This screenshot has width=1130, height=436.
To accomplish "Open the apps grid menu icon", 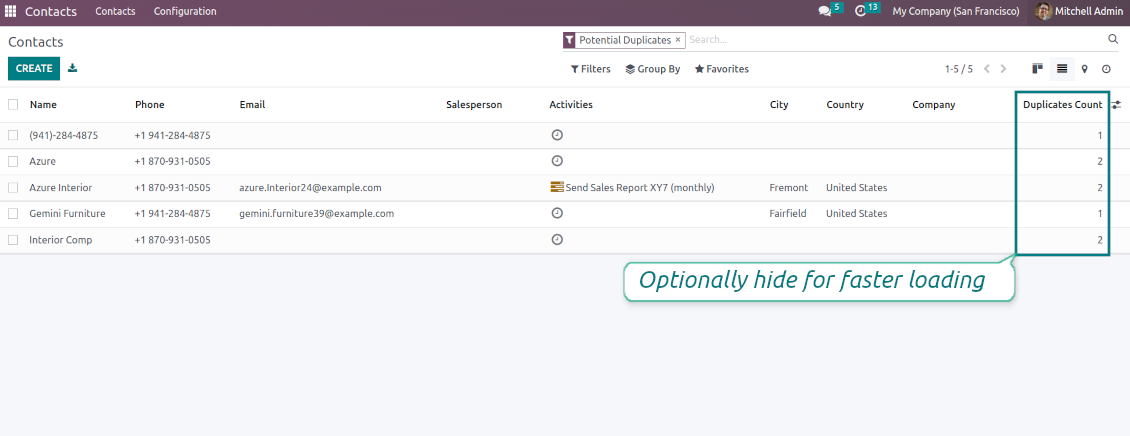I will click(11, 11).
